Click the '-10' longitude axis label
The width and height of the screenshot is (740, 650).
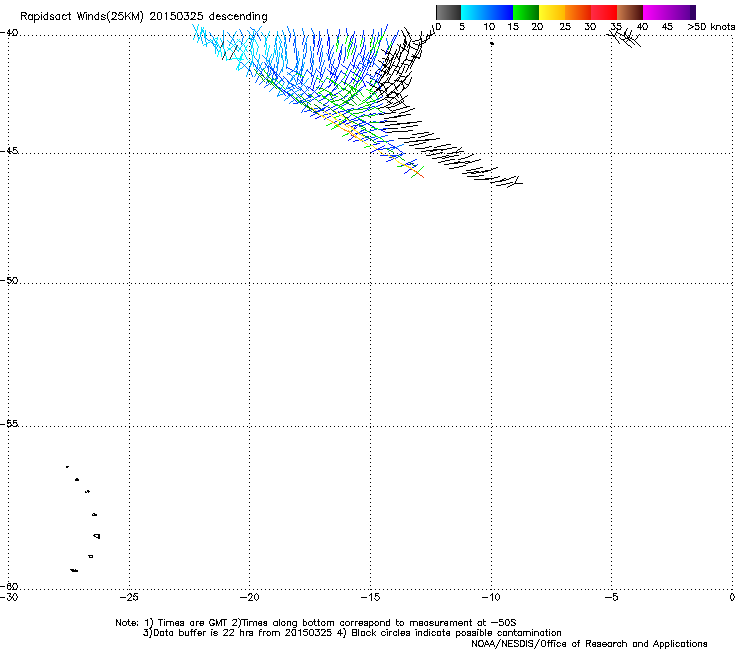[x=491, y=597]
